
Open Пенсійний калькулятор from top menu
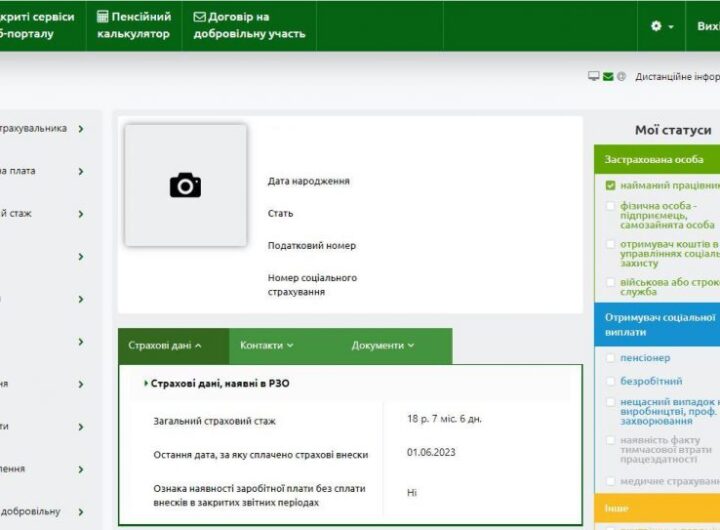[x=134, y=26]
